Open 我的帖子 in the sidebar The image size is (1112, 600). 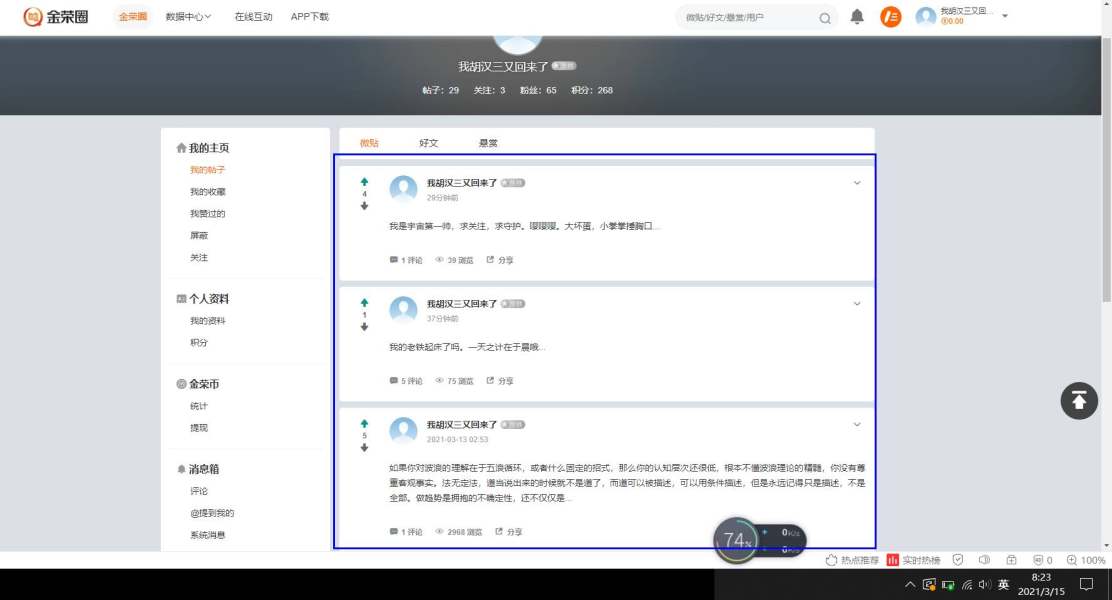207,170
